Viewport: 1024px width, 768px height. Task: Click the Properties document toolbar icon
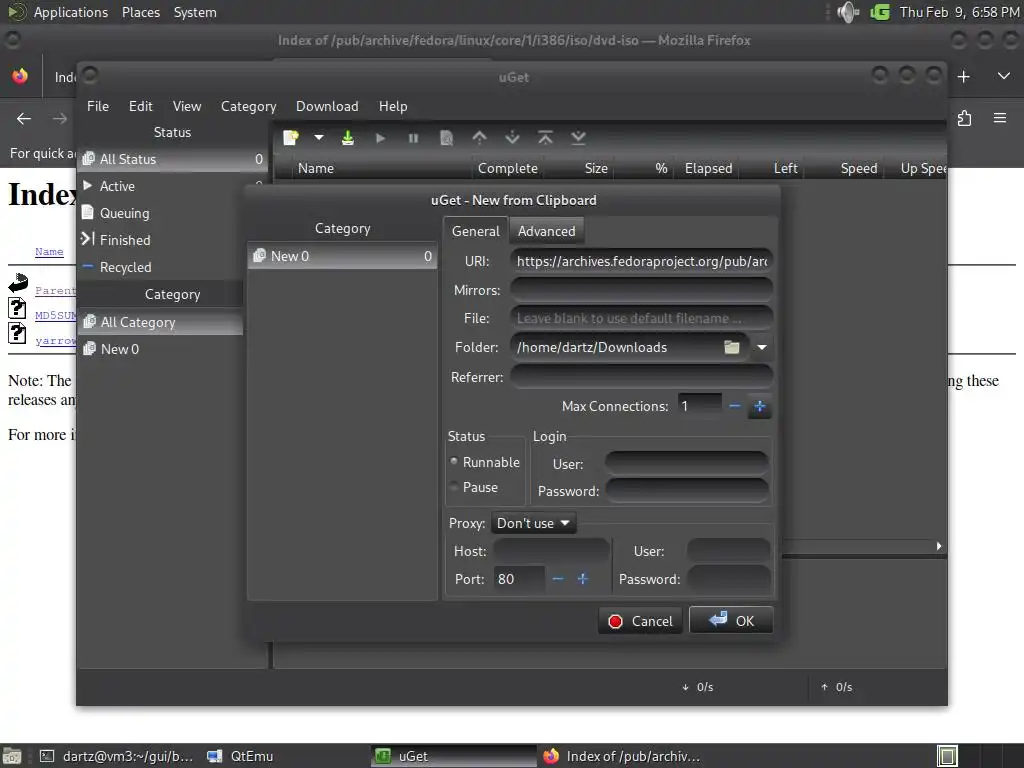pyautogui.click(x=447, y=138)
